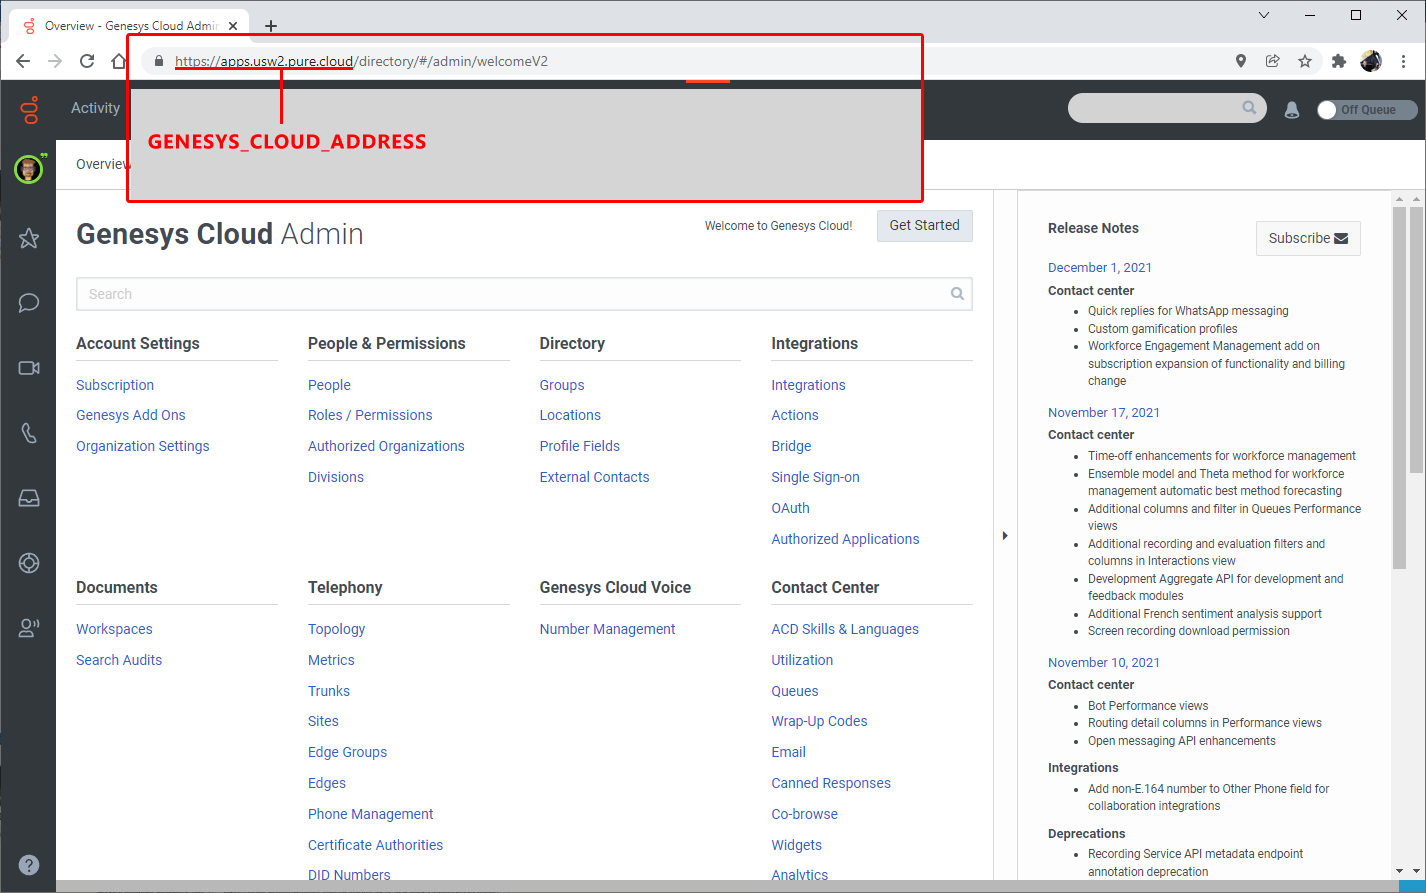The width and height of the screenshot is (1426, 893).
Task: Click the magnifier in the top search box
Action: (1249, 108)
